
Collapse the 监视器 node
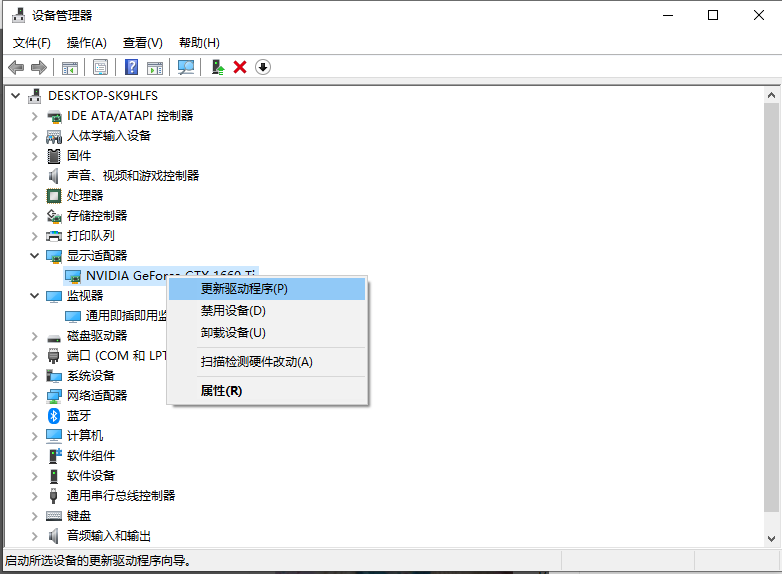[x=34, y=295]
